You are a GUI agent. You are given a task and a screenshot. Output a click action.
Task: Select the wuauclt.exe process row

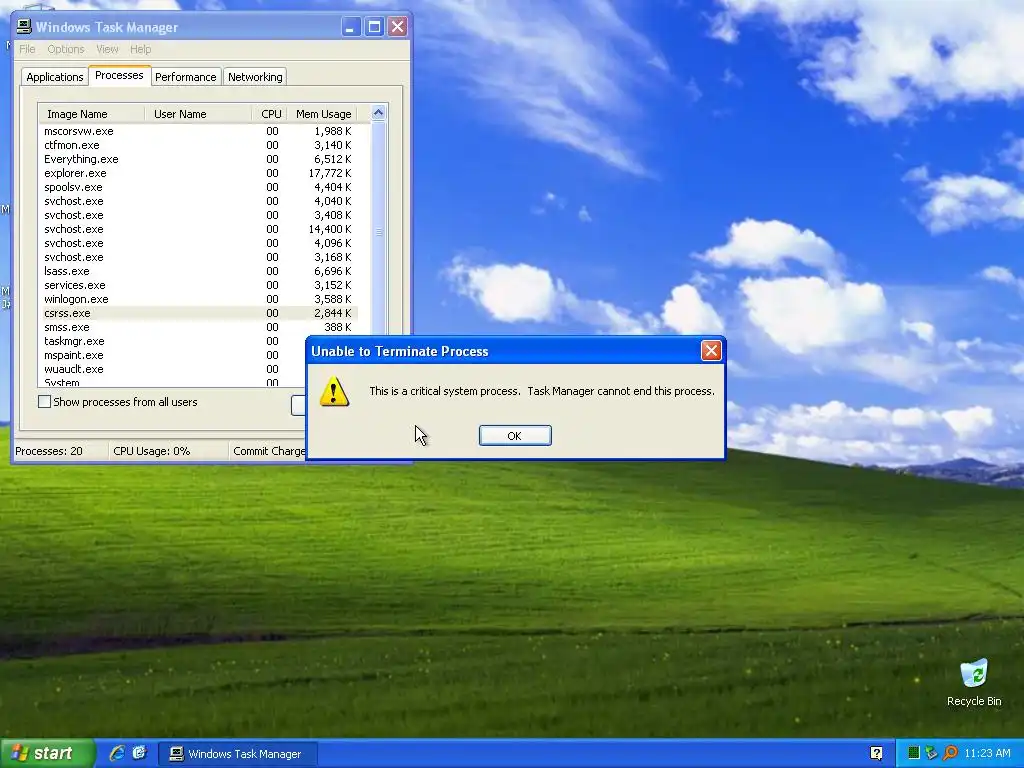pos(173,369)
